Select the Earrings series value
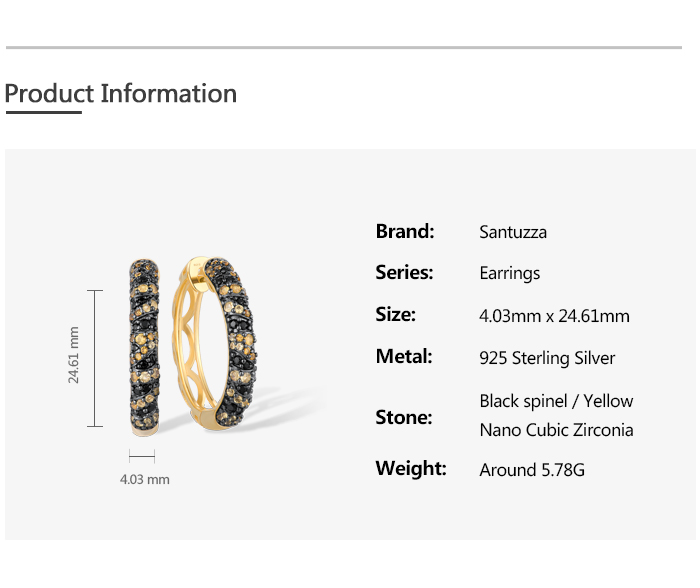 tap(510, 274)
